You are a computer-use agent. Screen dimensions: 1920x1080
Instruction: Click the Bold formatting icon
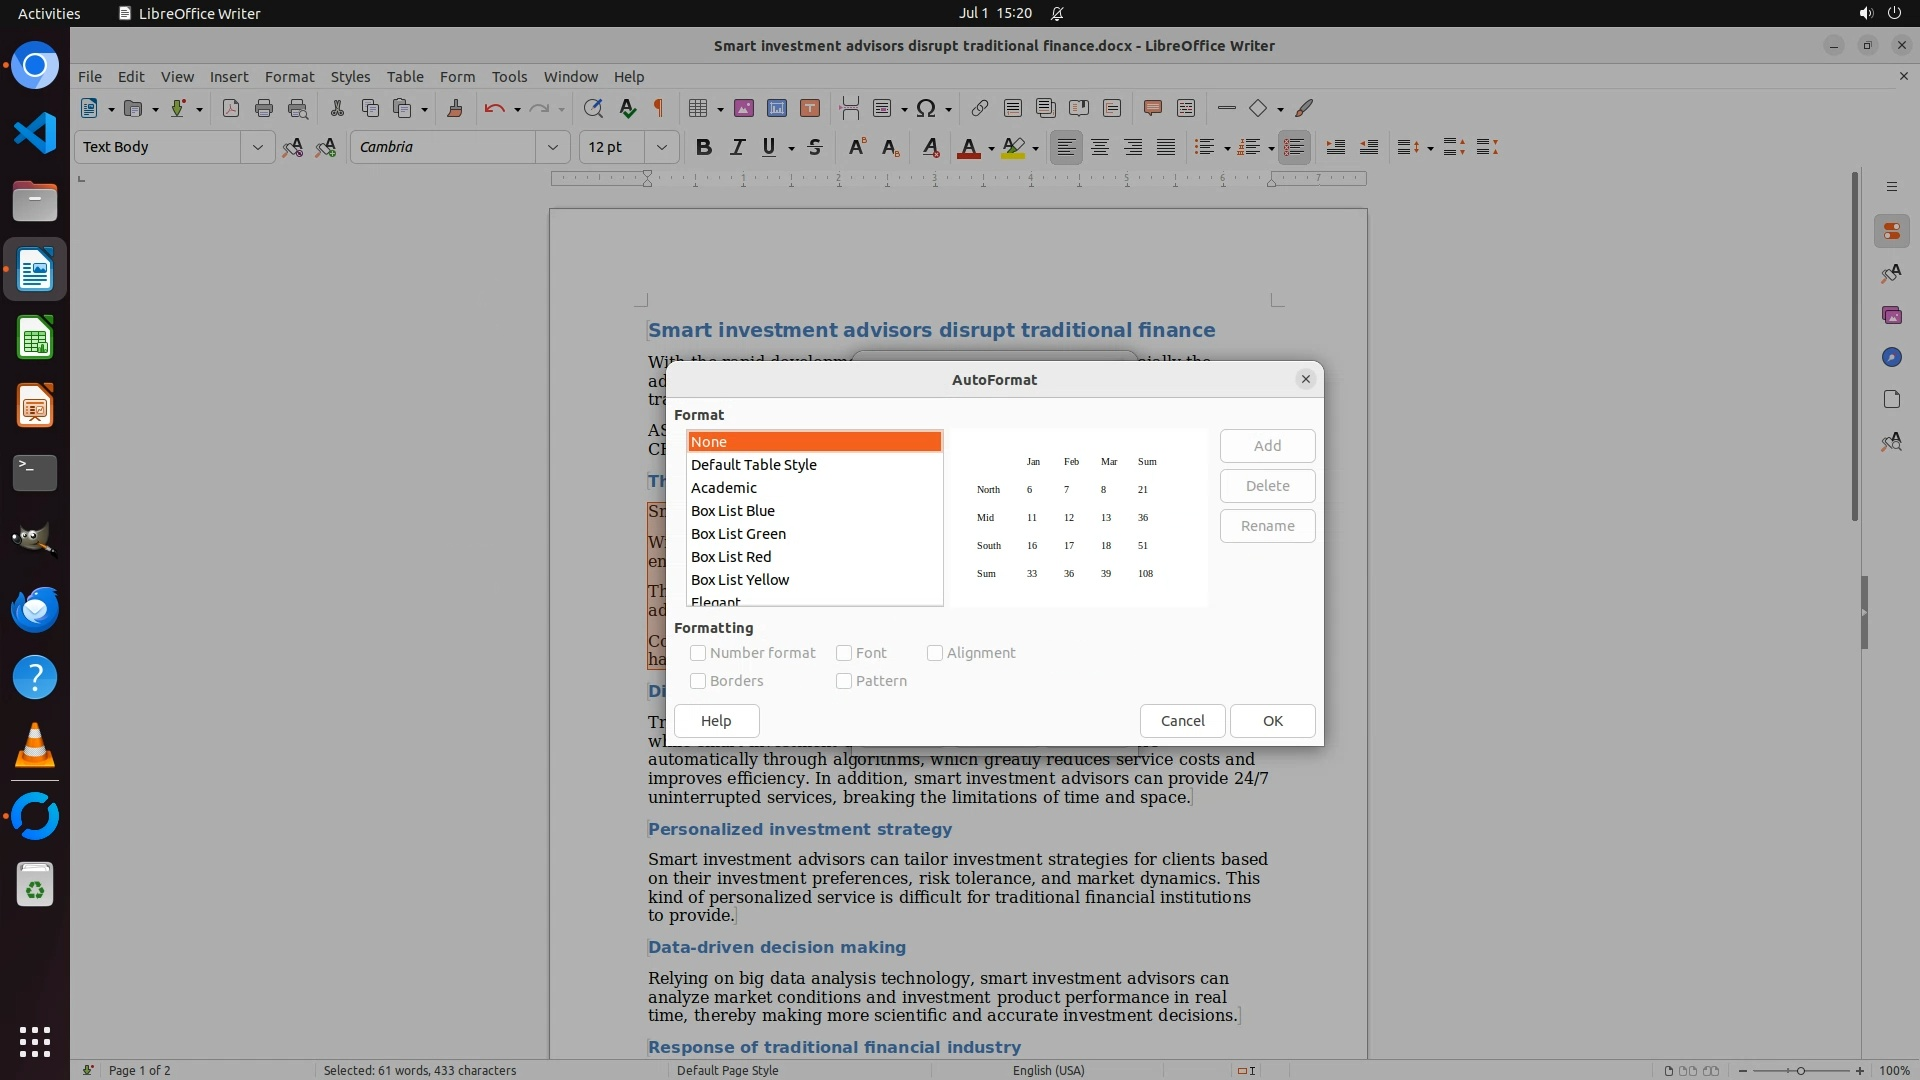click(x=704, y=147)
